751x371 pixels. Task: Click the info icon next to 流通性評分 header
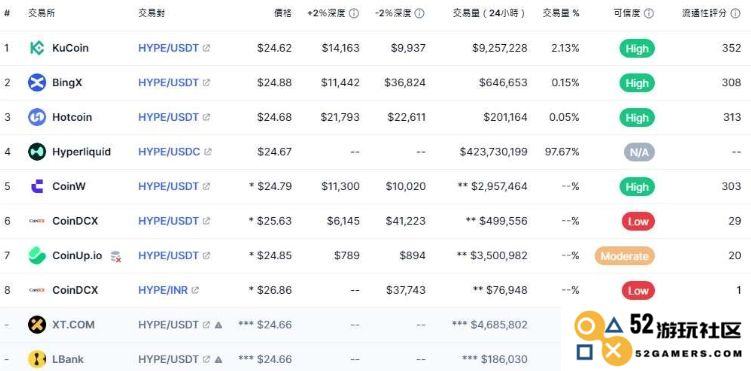[x=736, y=13]
